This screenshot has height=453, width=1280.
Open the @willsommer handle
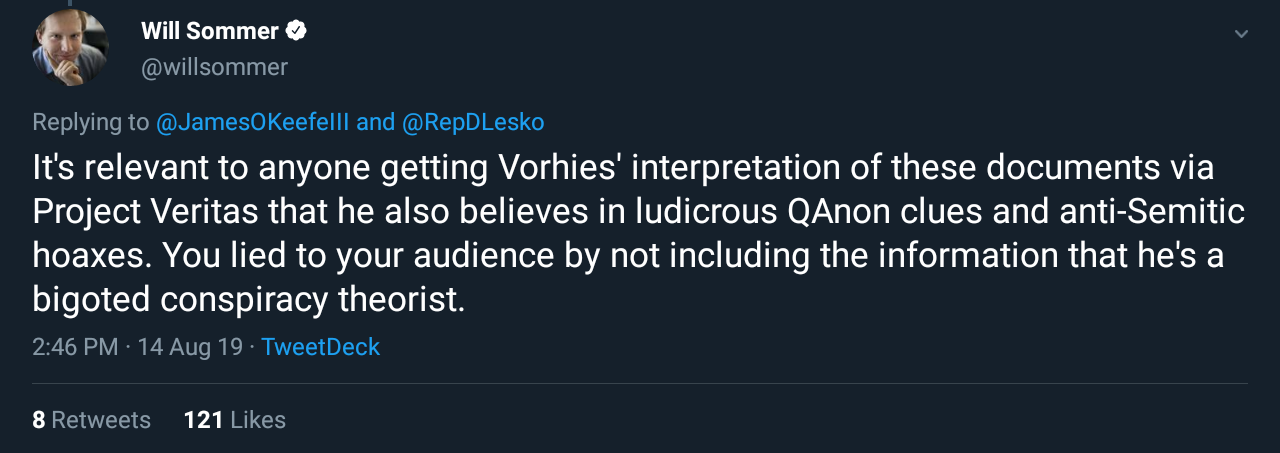(214, 67)
